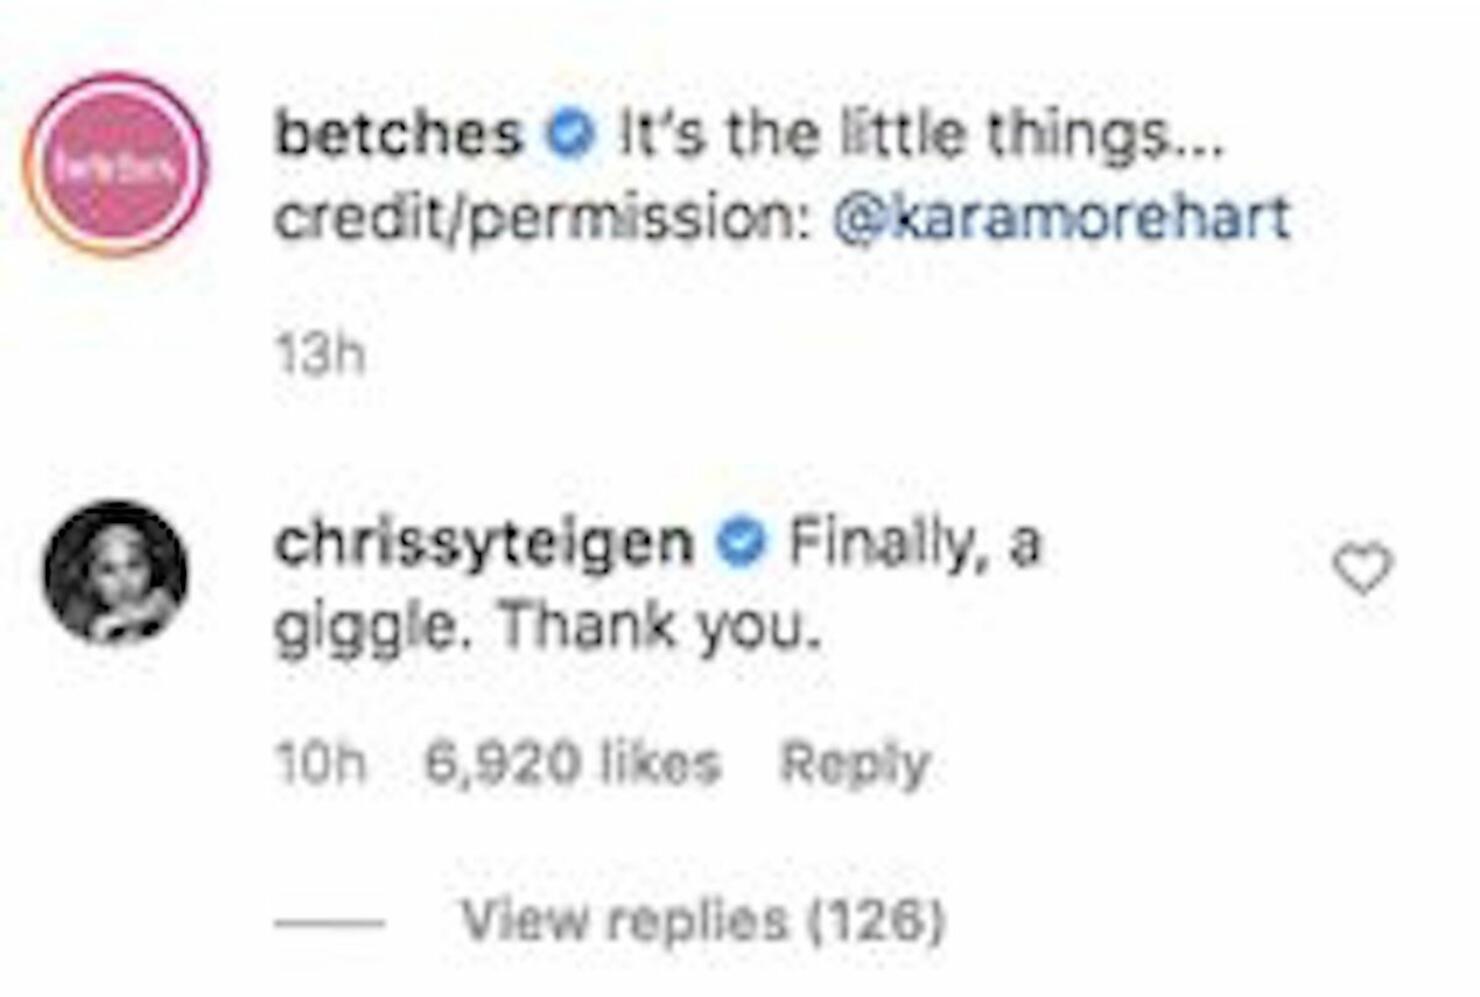
Task: Open the chrissyteigen username link
Action: pyautogui.click(x=484, y=545)
